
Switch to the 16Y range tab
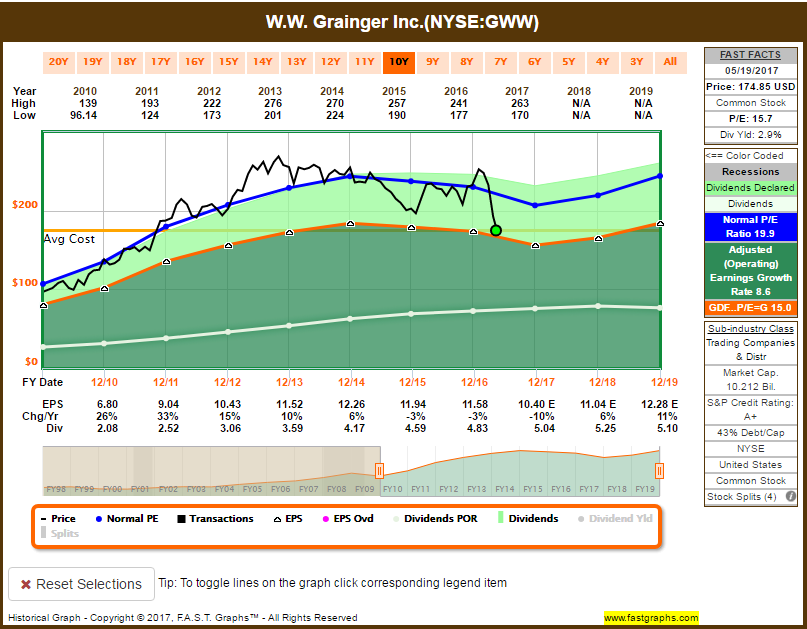[195, 62]
